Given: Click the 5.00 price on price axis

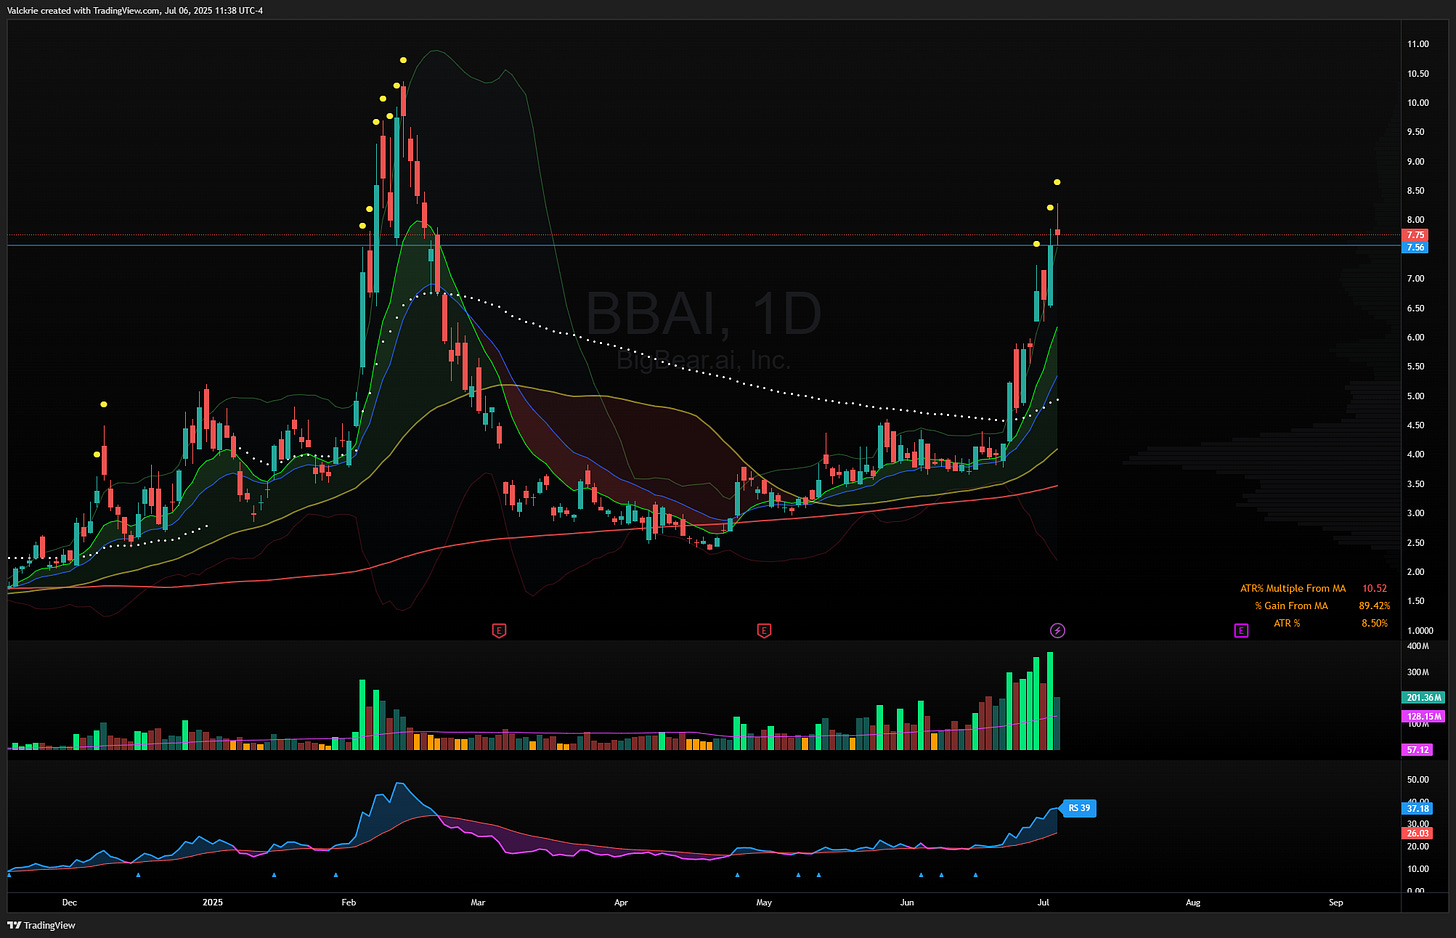Looking at the screenshot, I should click(1416, 396).
